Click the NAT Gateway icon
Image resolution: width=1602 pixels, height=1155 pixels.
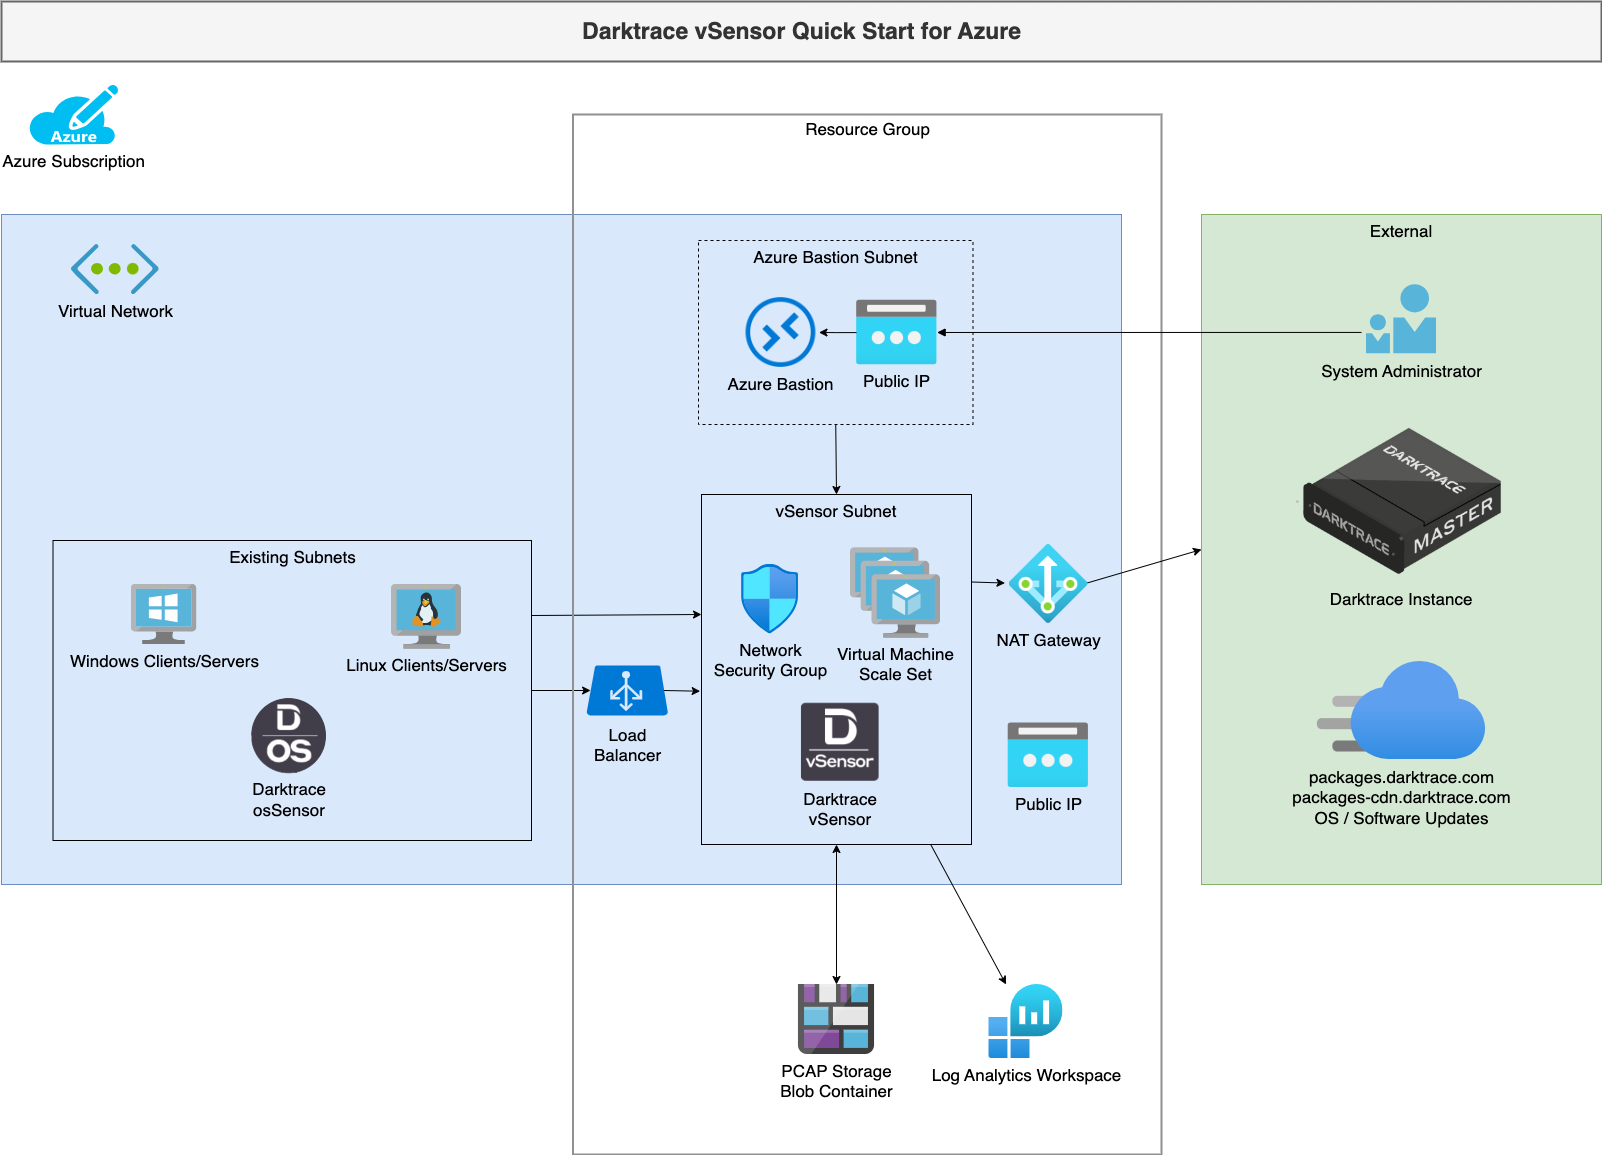click(1047, 583)
